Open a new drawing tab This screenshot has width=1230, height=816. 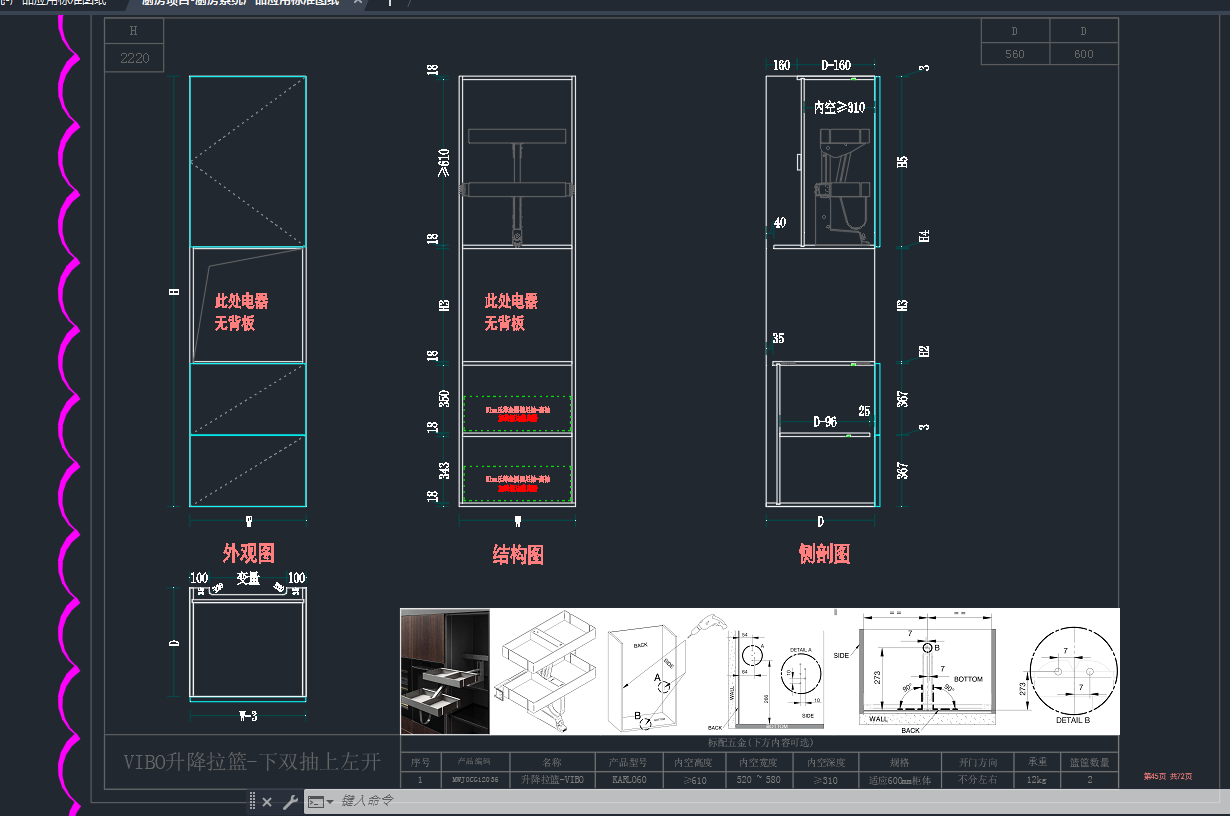389,2
